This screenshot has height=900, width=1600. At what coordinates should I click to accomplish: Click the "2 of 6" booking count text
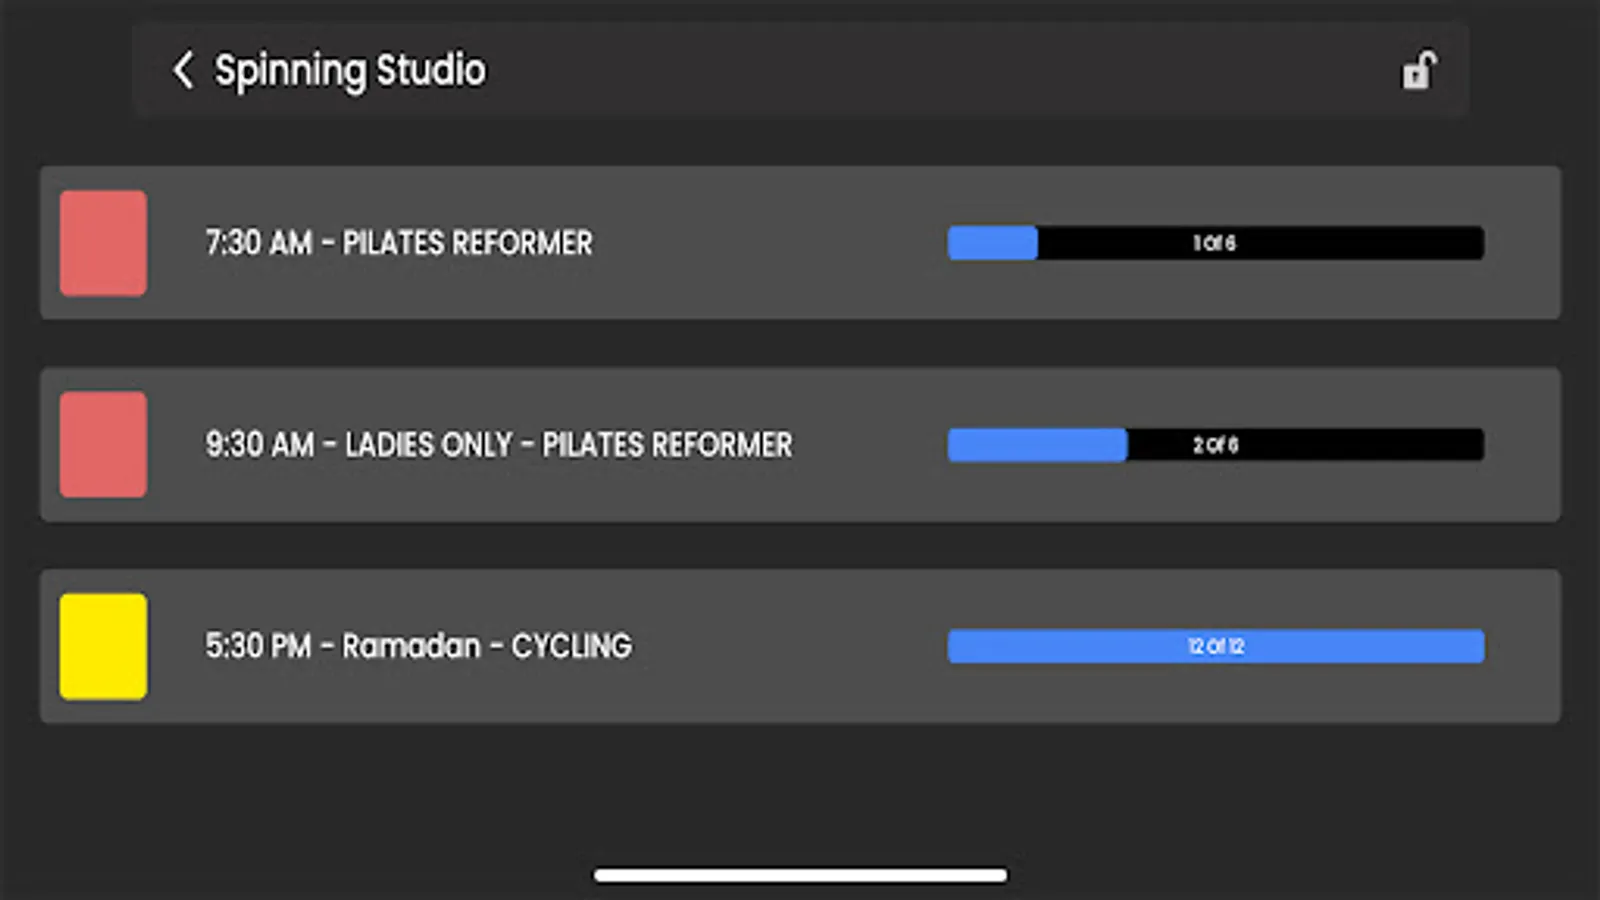pos(1215,445)
